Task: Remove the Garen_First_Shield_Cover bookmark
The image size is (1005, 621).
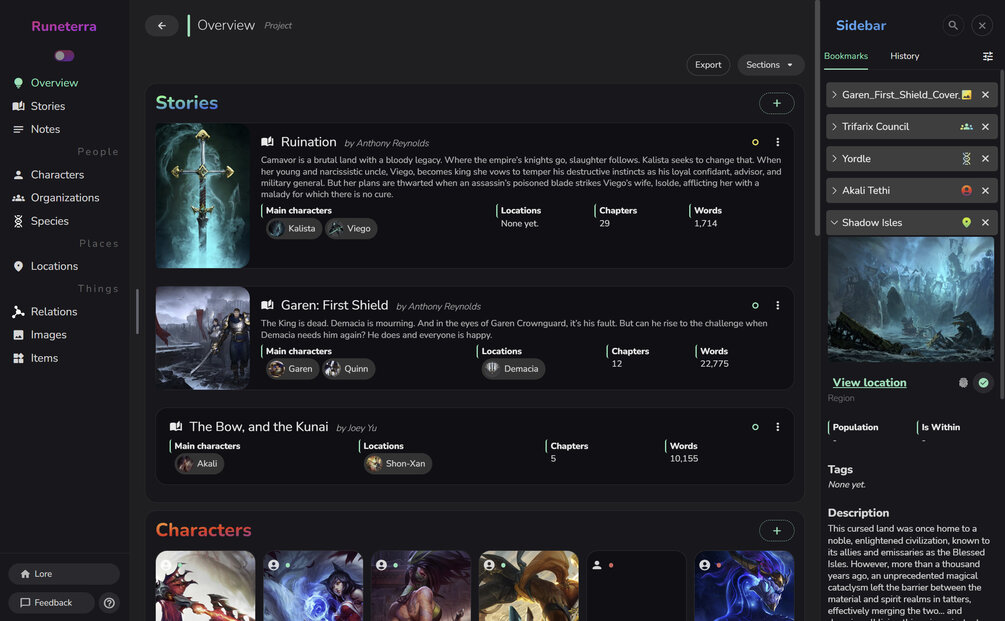Action: (x=985, y=95)
